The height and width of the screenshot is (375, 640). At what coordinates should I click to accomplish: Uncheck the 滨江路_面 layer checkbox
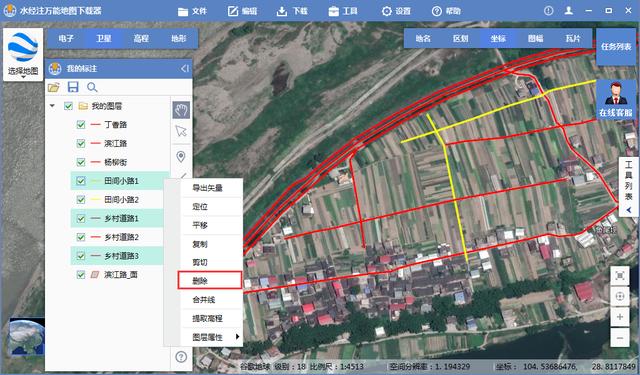[x=81, y=275]
